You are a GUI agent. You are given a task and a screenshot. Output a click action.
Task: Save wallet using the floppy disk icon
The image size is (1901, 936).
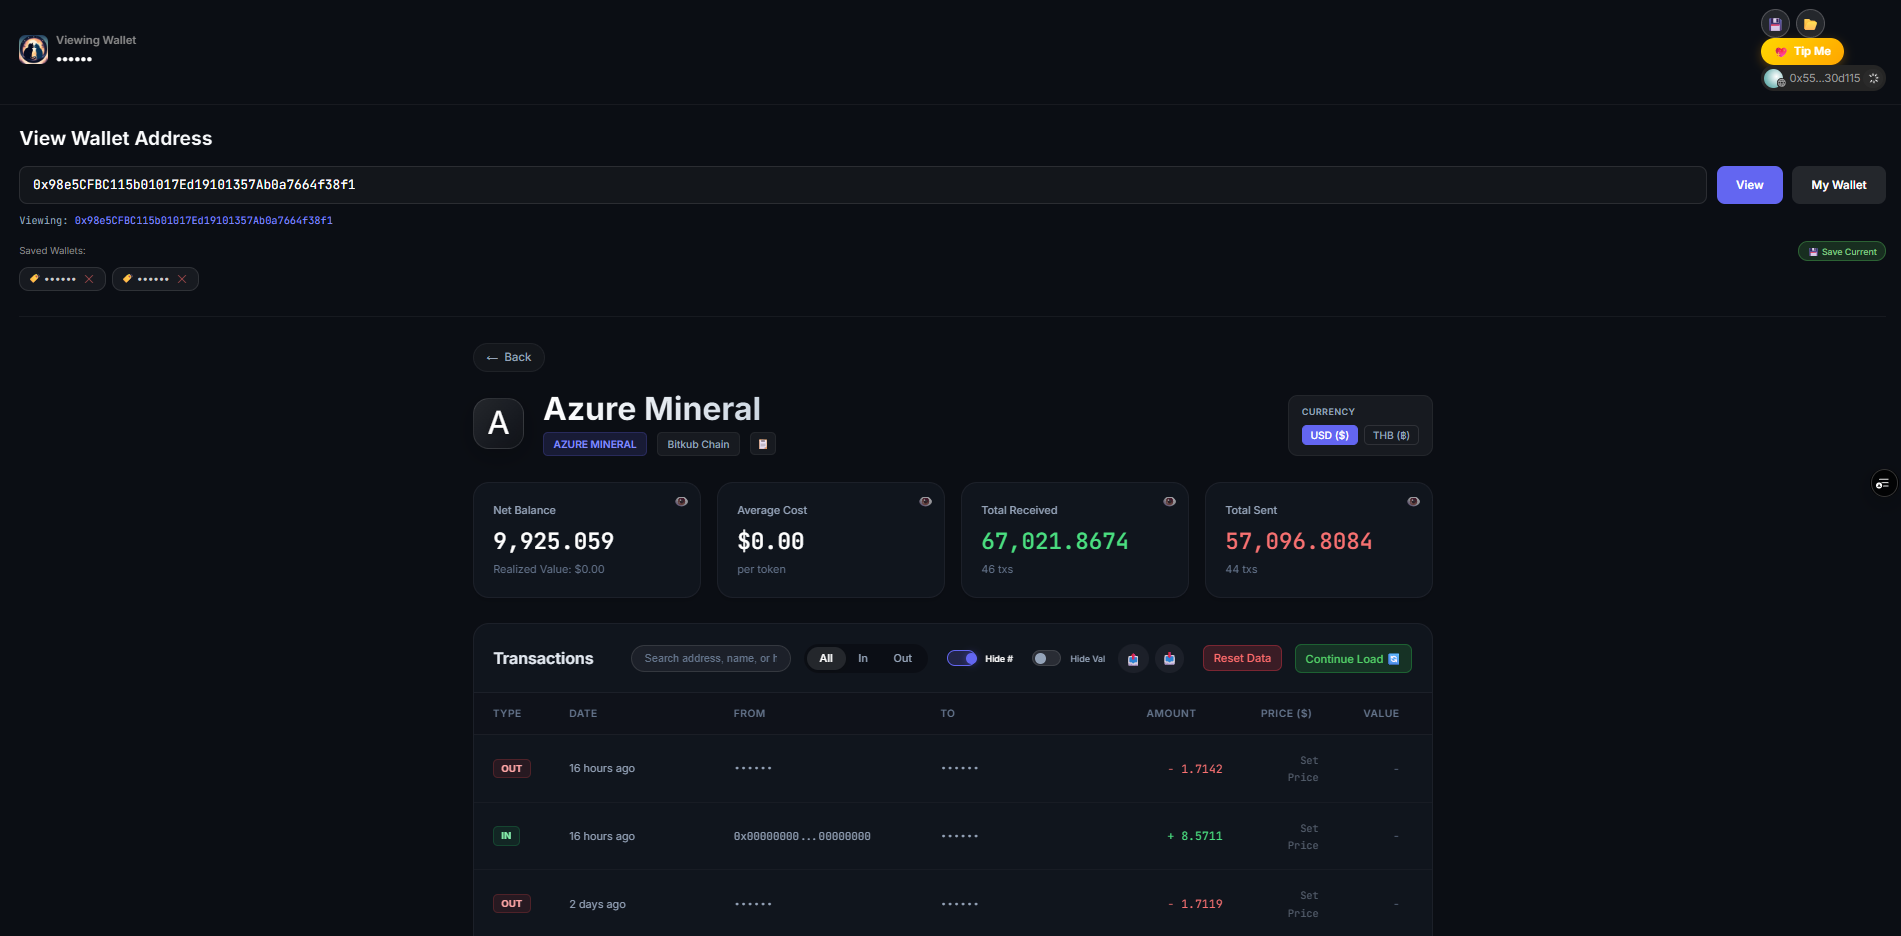point(1775,22)
